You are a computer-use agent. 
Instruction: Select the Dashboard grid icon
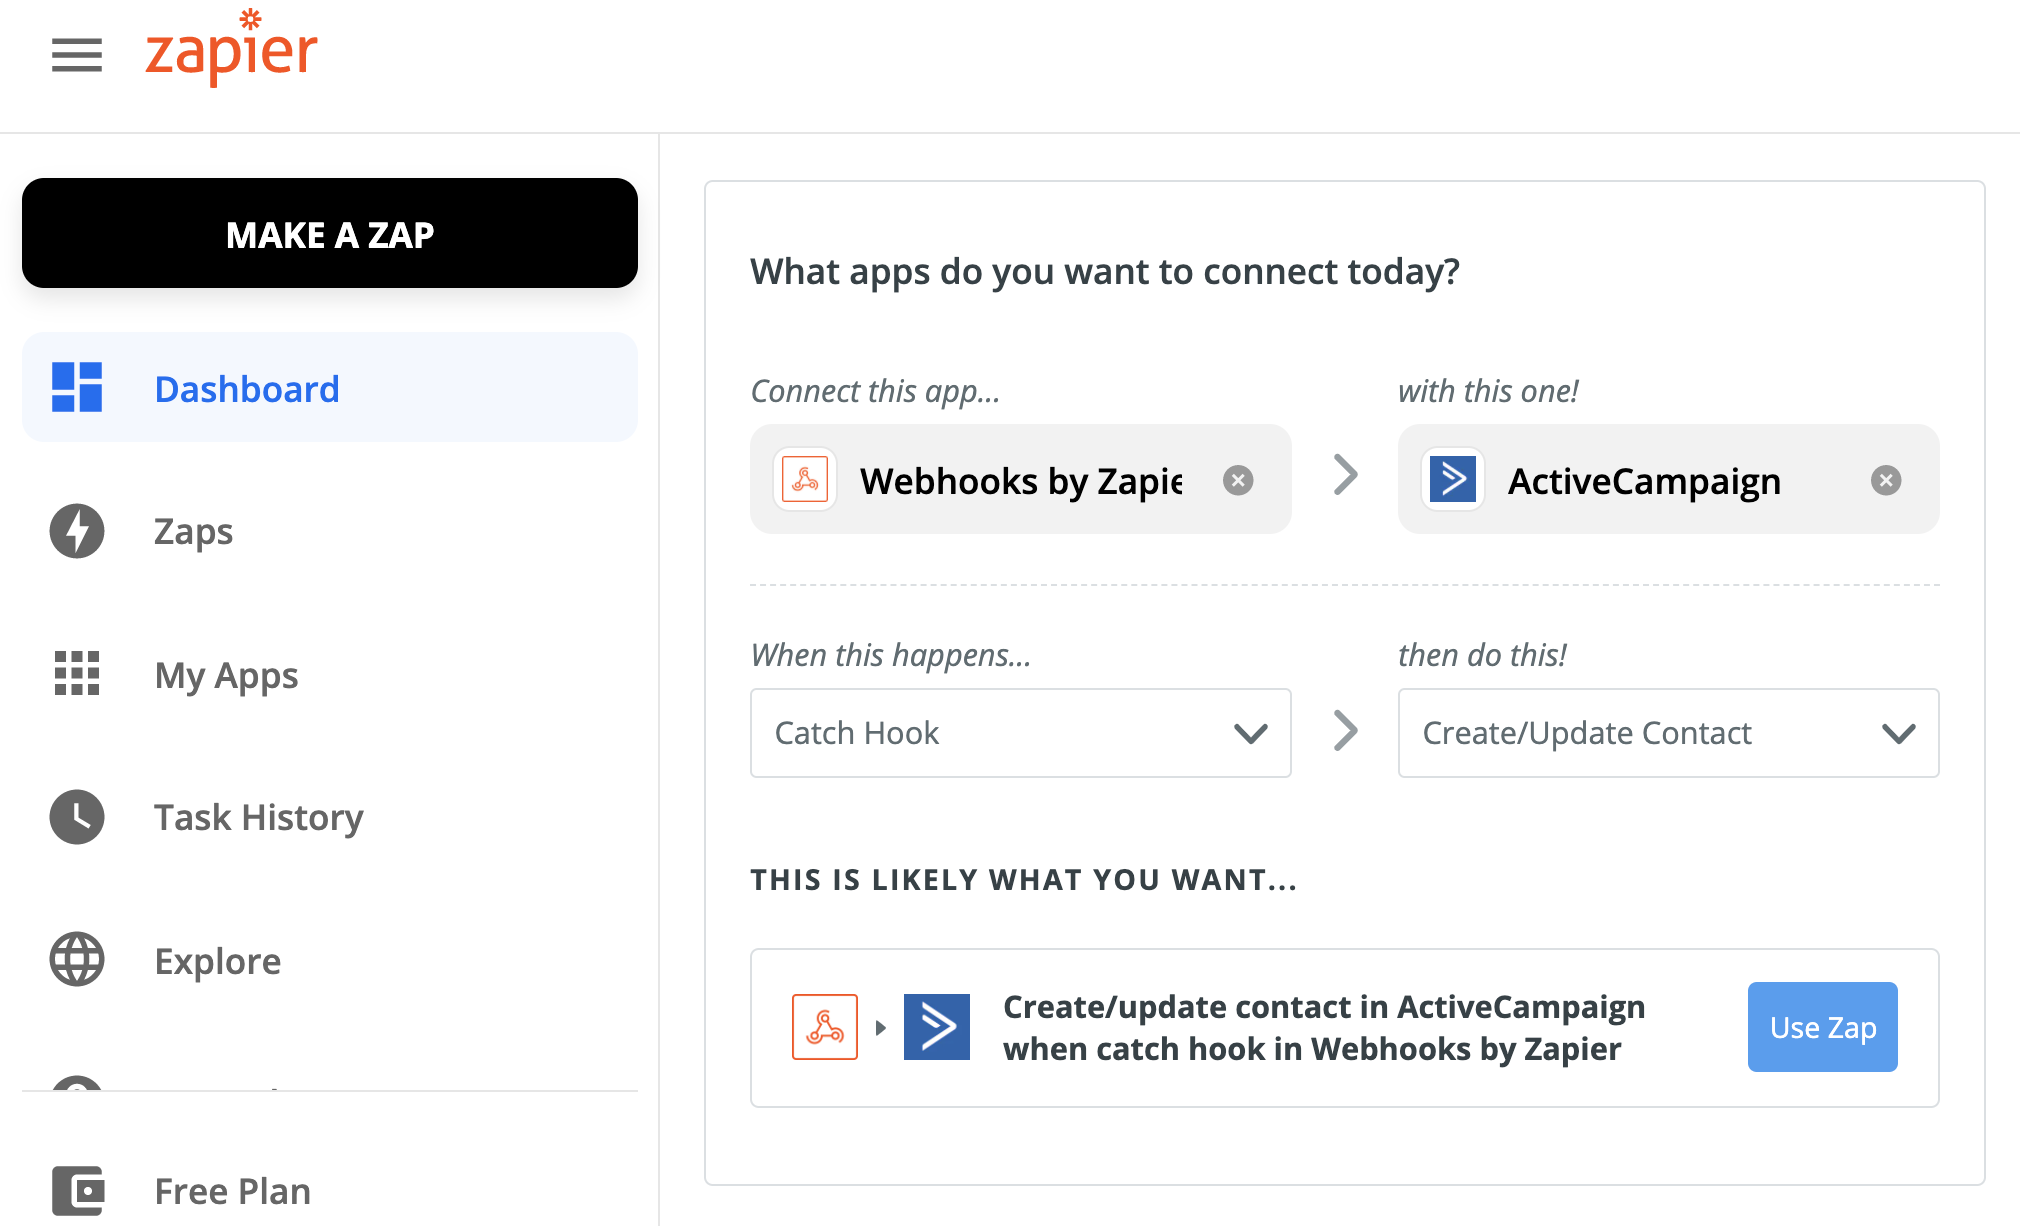coord(77,388)
